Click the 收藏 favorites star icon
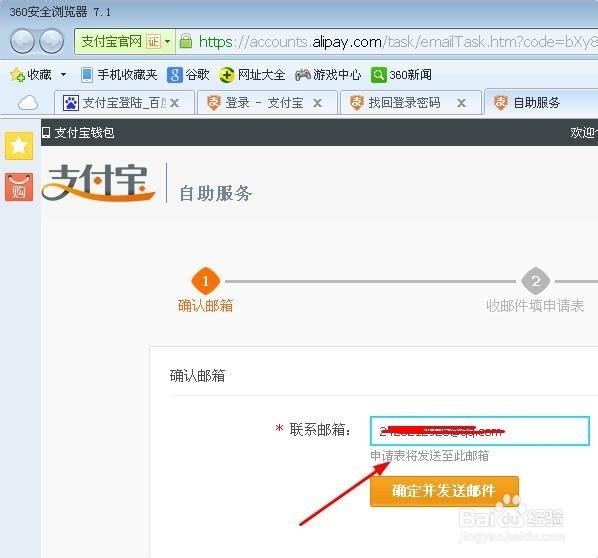Screen dimensions: 598x558 pos(17,75)
